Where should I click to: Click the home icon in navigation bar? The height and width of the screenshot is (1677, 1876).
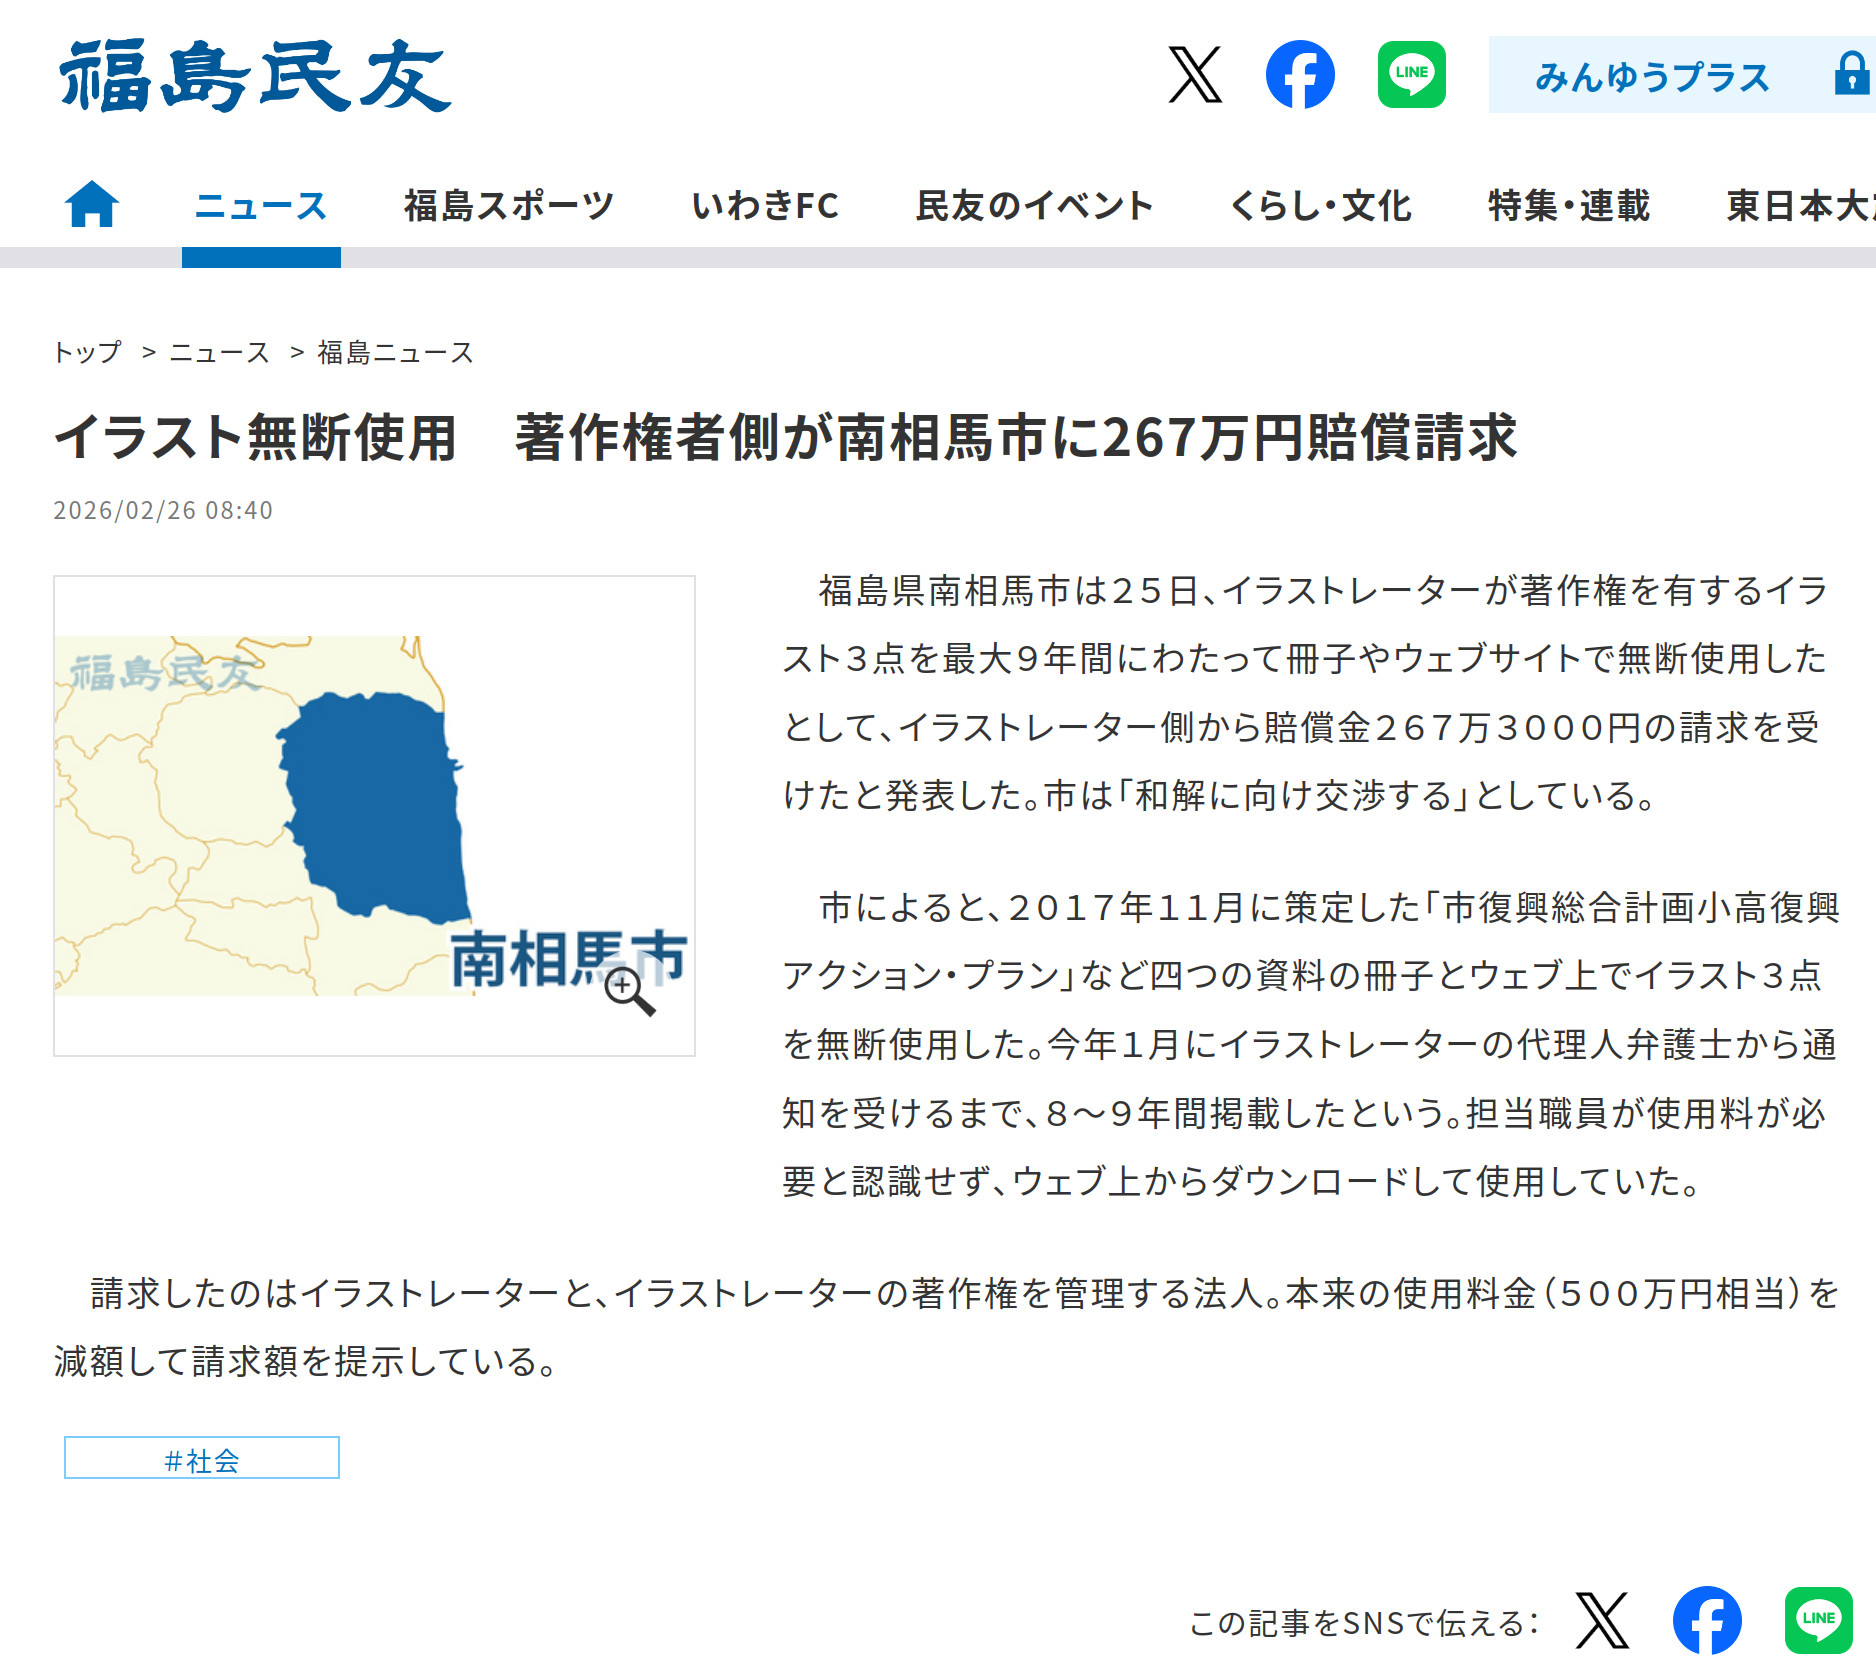92,205
